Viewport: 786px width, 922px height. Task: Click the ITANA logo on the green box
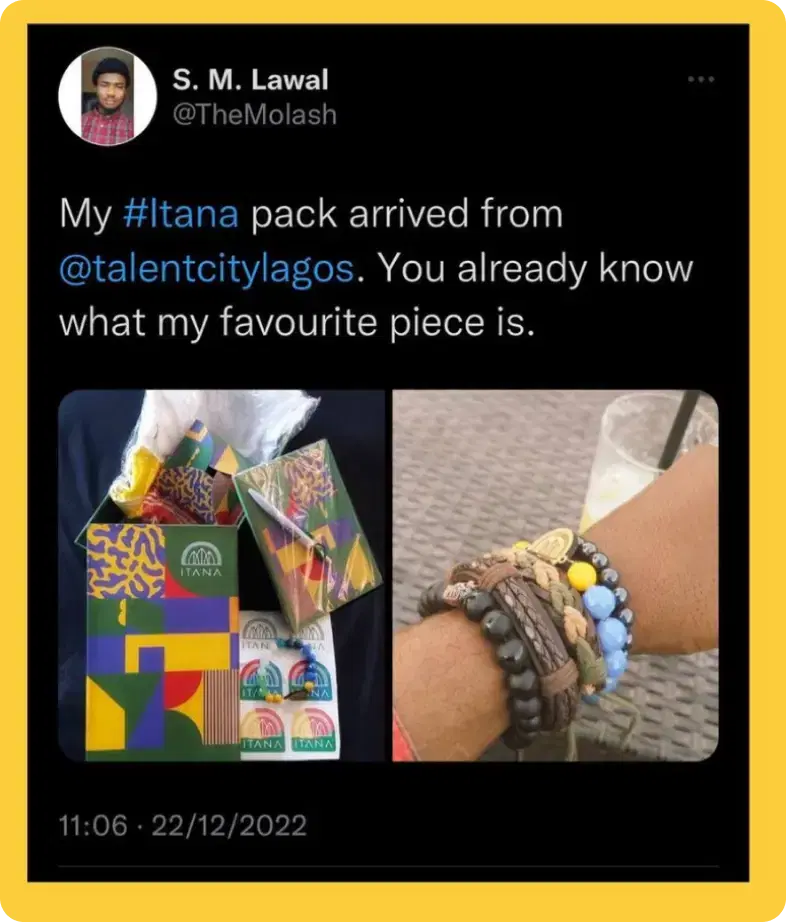click(201, 559)
